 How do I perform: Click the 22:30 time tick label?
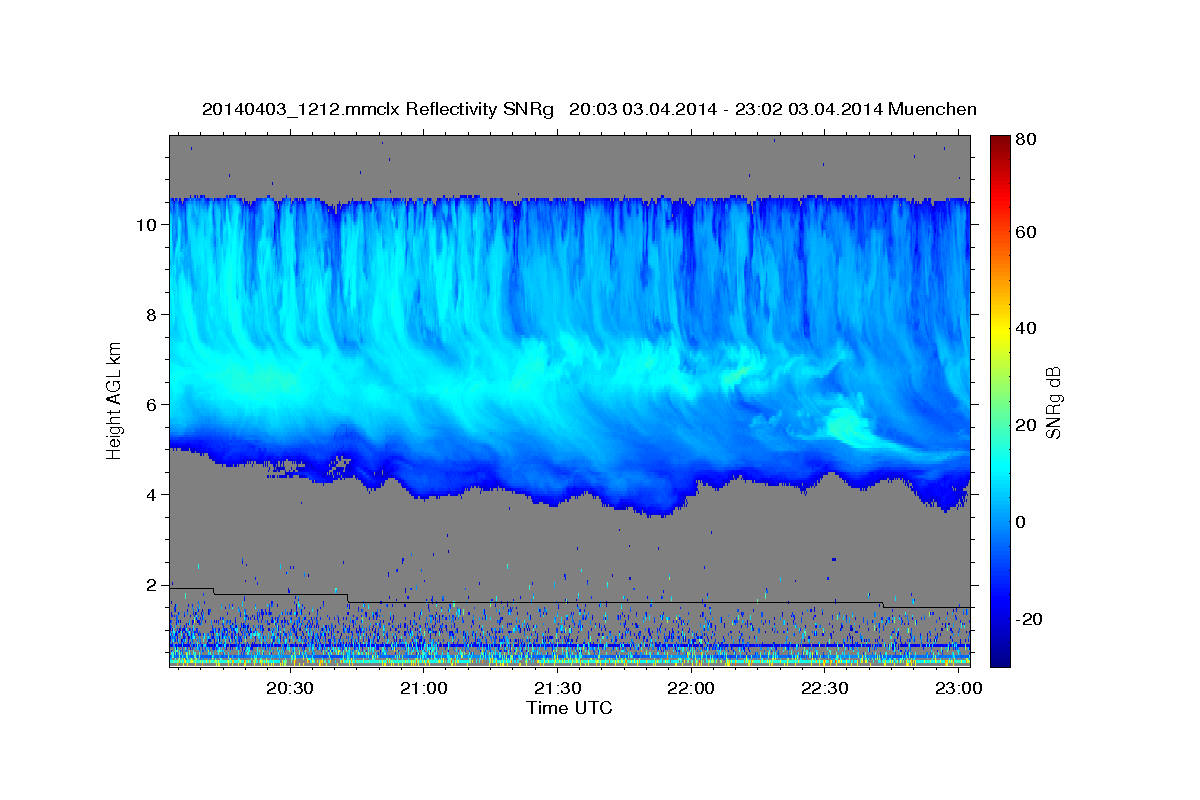click(825, 689)
